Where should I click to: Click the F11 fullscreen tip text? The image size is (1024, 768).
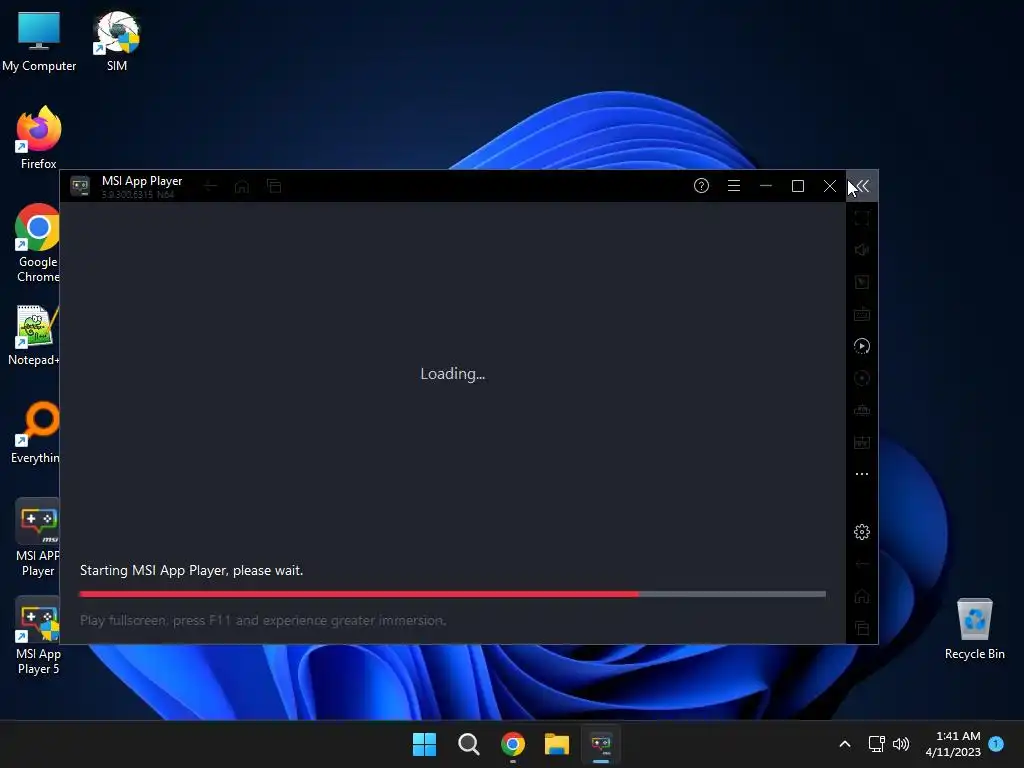coord(263,620)
